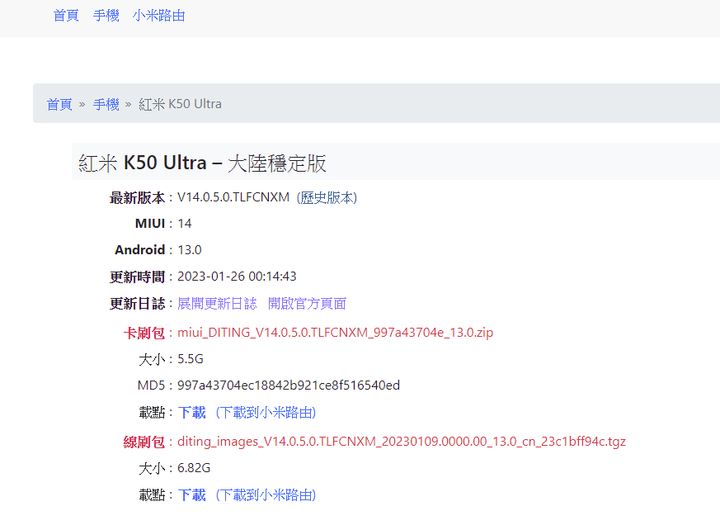Choose 下載到小米路由 for the 卡刷包
The height and width of the screenshot is (525, 720).
(266, 412)
